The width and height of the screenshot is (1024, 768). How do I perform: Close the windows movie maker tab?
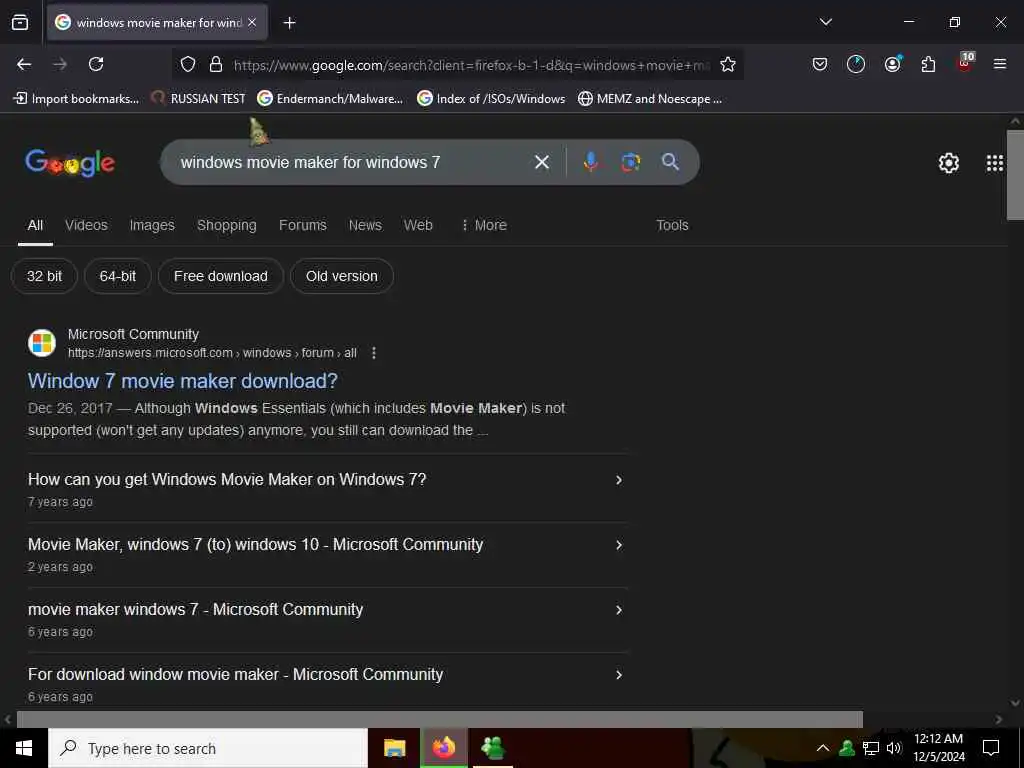pos(252,22)
